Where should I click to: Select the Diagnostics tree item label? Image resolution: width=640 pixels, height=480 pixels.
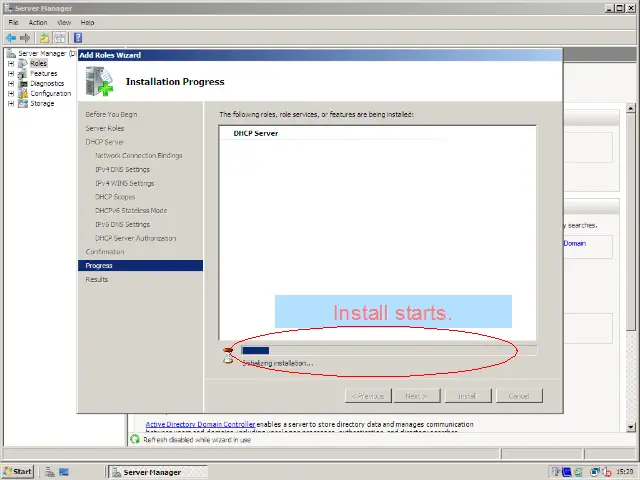47,84
